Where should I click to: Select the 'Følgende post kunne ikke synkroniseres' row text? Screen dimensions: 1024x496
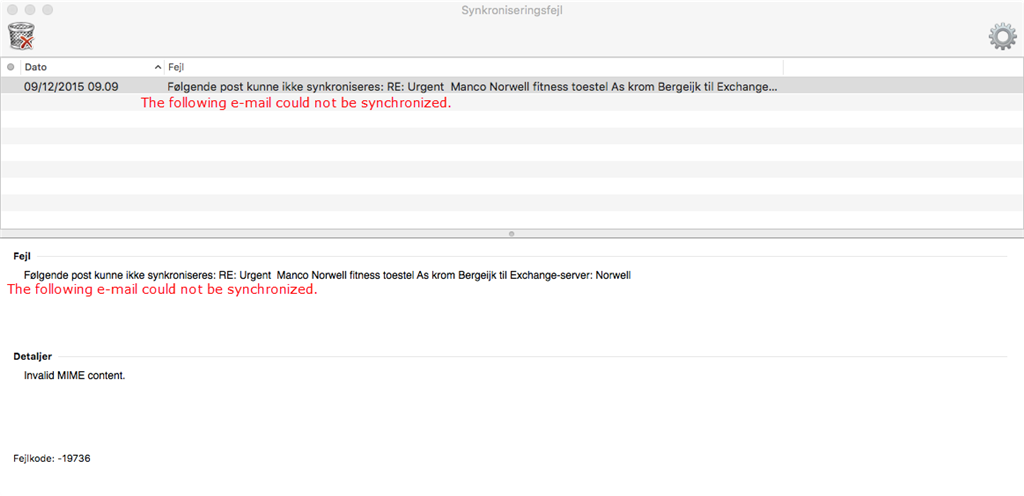pyautogui.click(x=473, y=86)
